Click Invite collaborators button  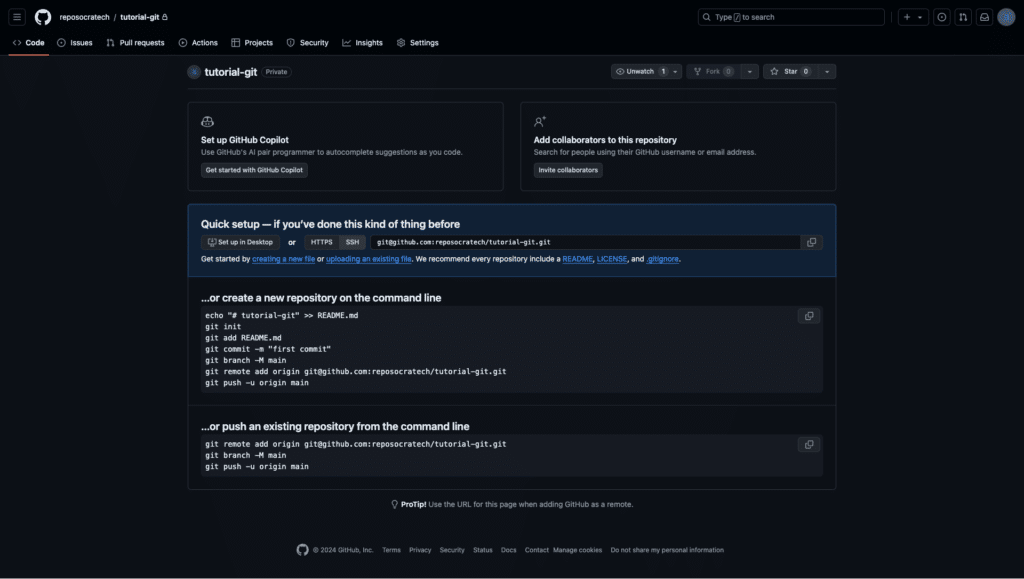tap(568, 170)
